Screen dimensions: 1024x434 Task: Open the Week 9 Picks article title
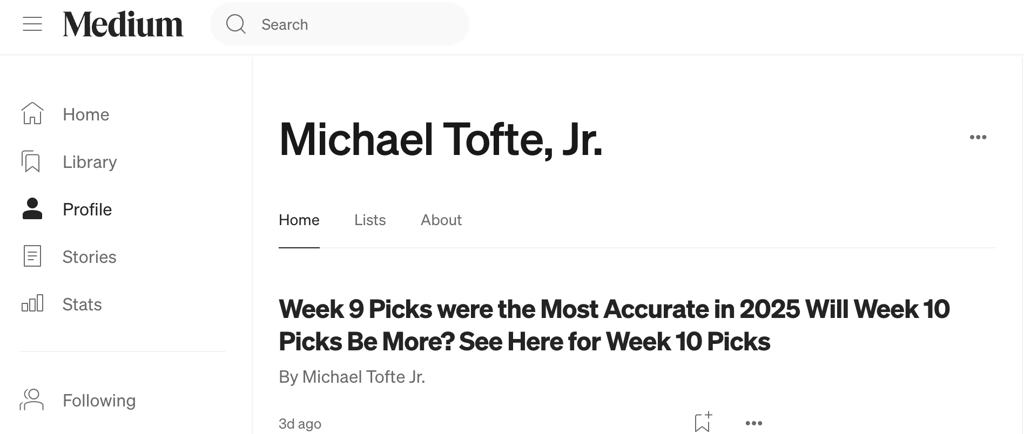[x=613, y=325]
